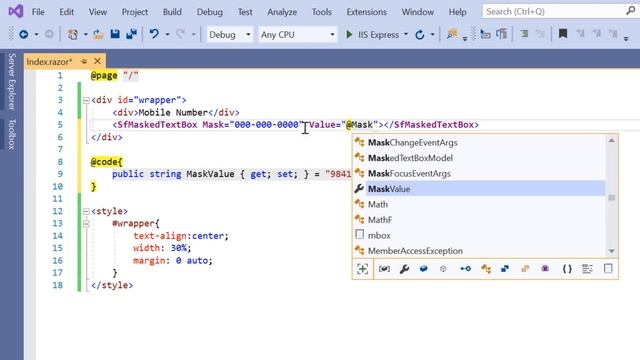
Task: Click the IntelliSense list scroll down arrow
Action: [x=611, y=251]
